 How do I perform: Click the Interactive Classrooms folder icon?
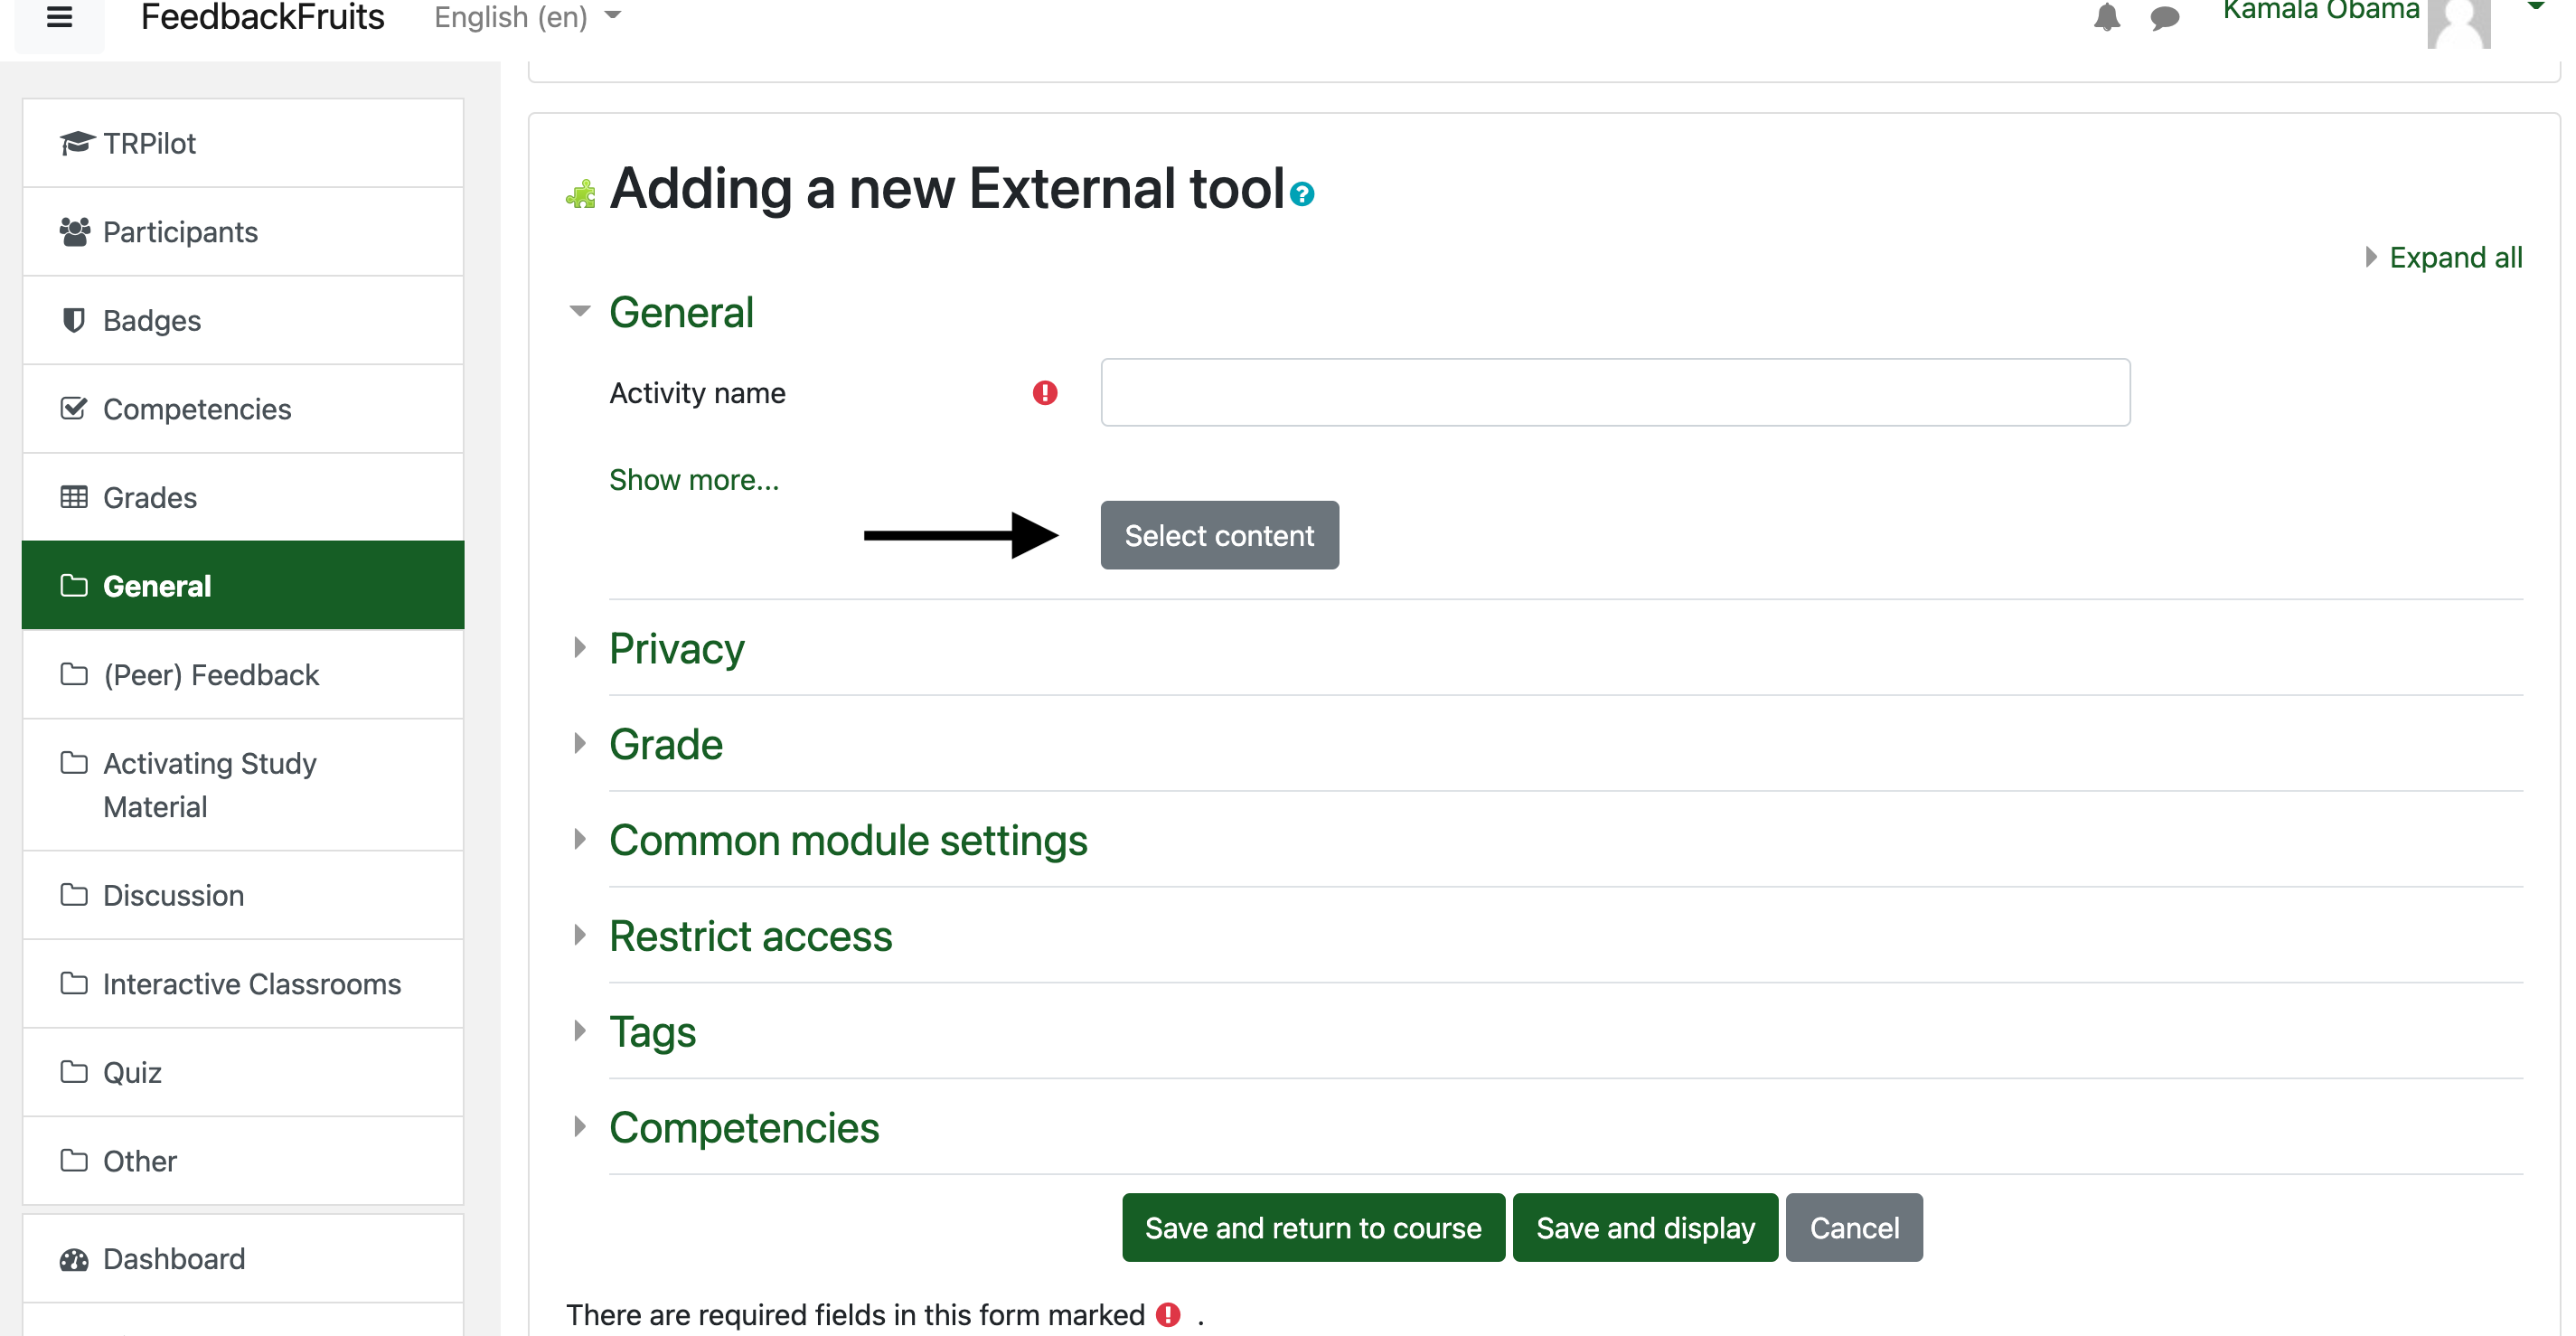pos(74,983)
